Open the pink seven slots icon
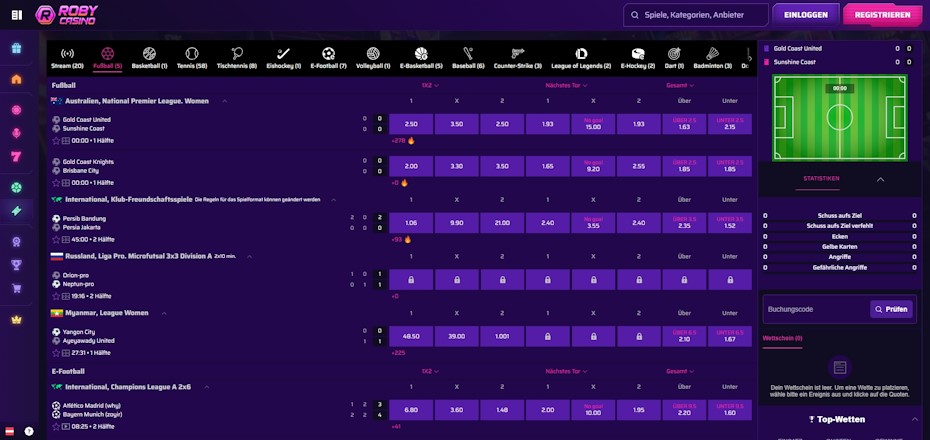This screenshot has height=440, width=930. (x=17, y=157)
